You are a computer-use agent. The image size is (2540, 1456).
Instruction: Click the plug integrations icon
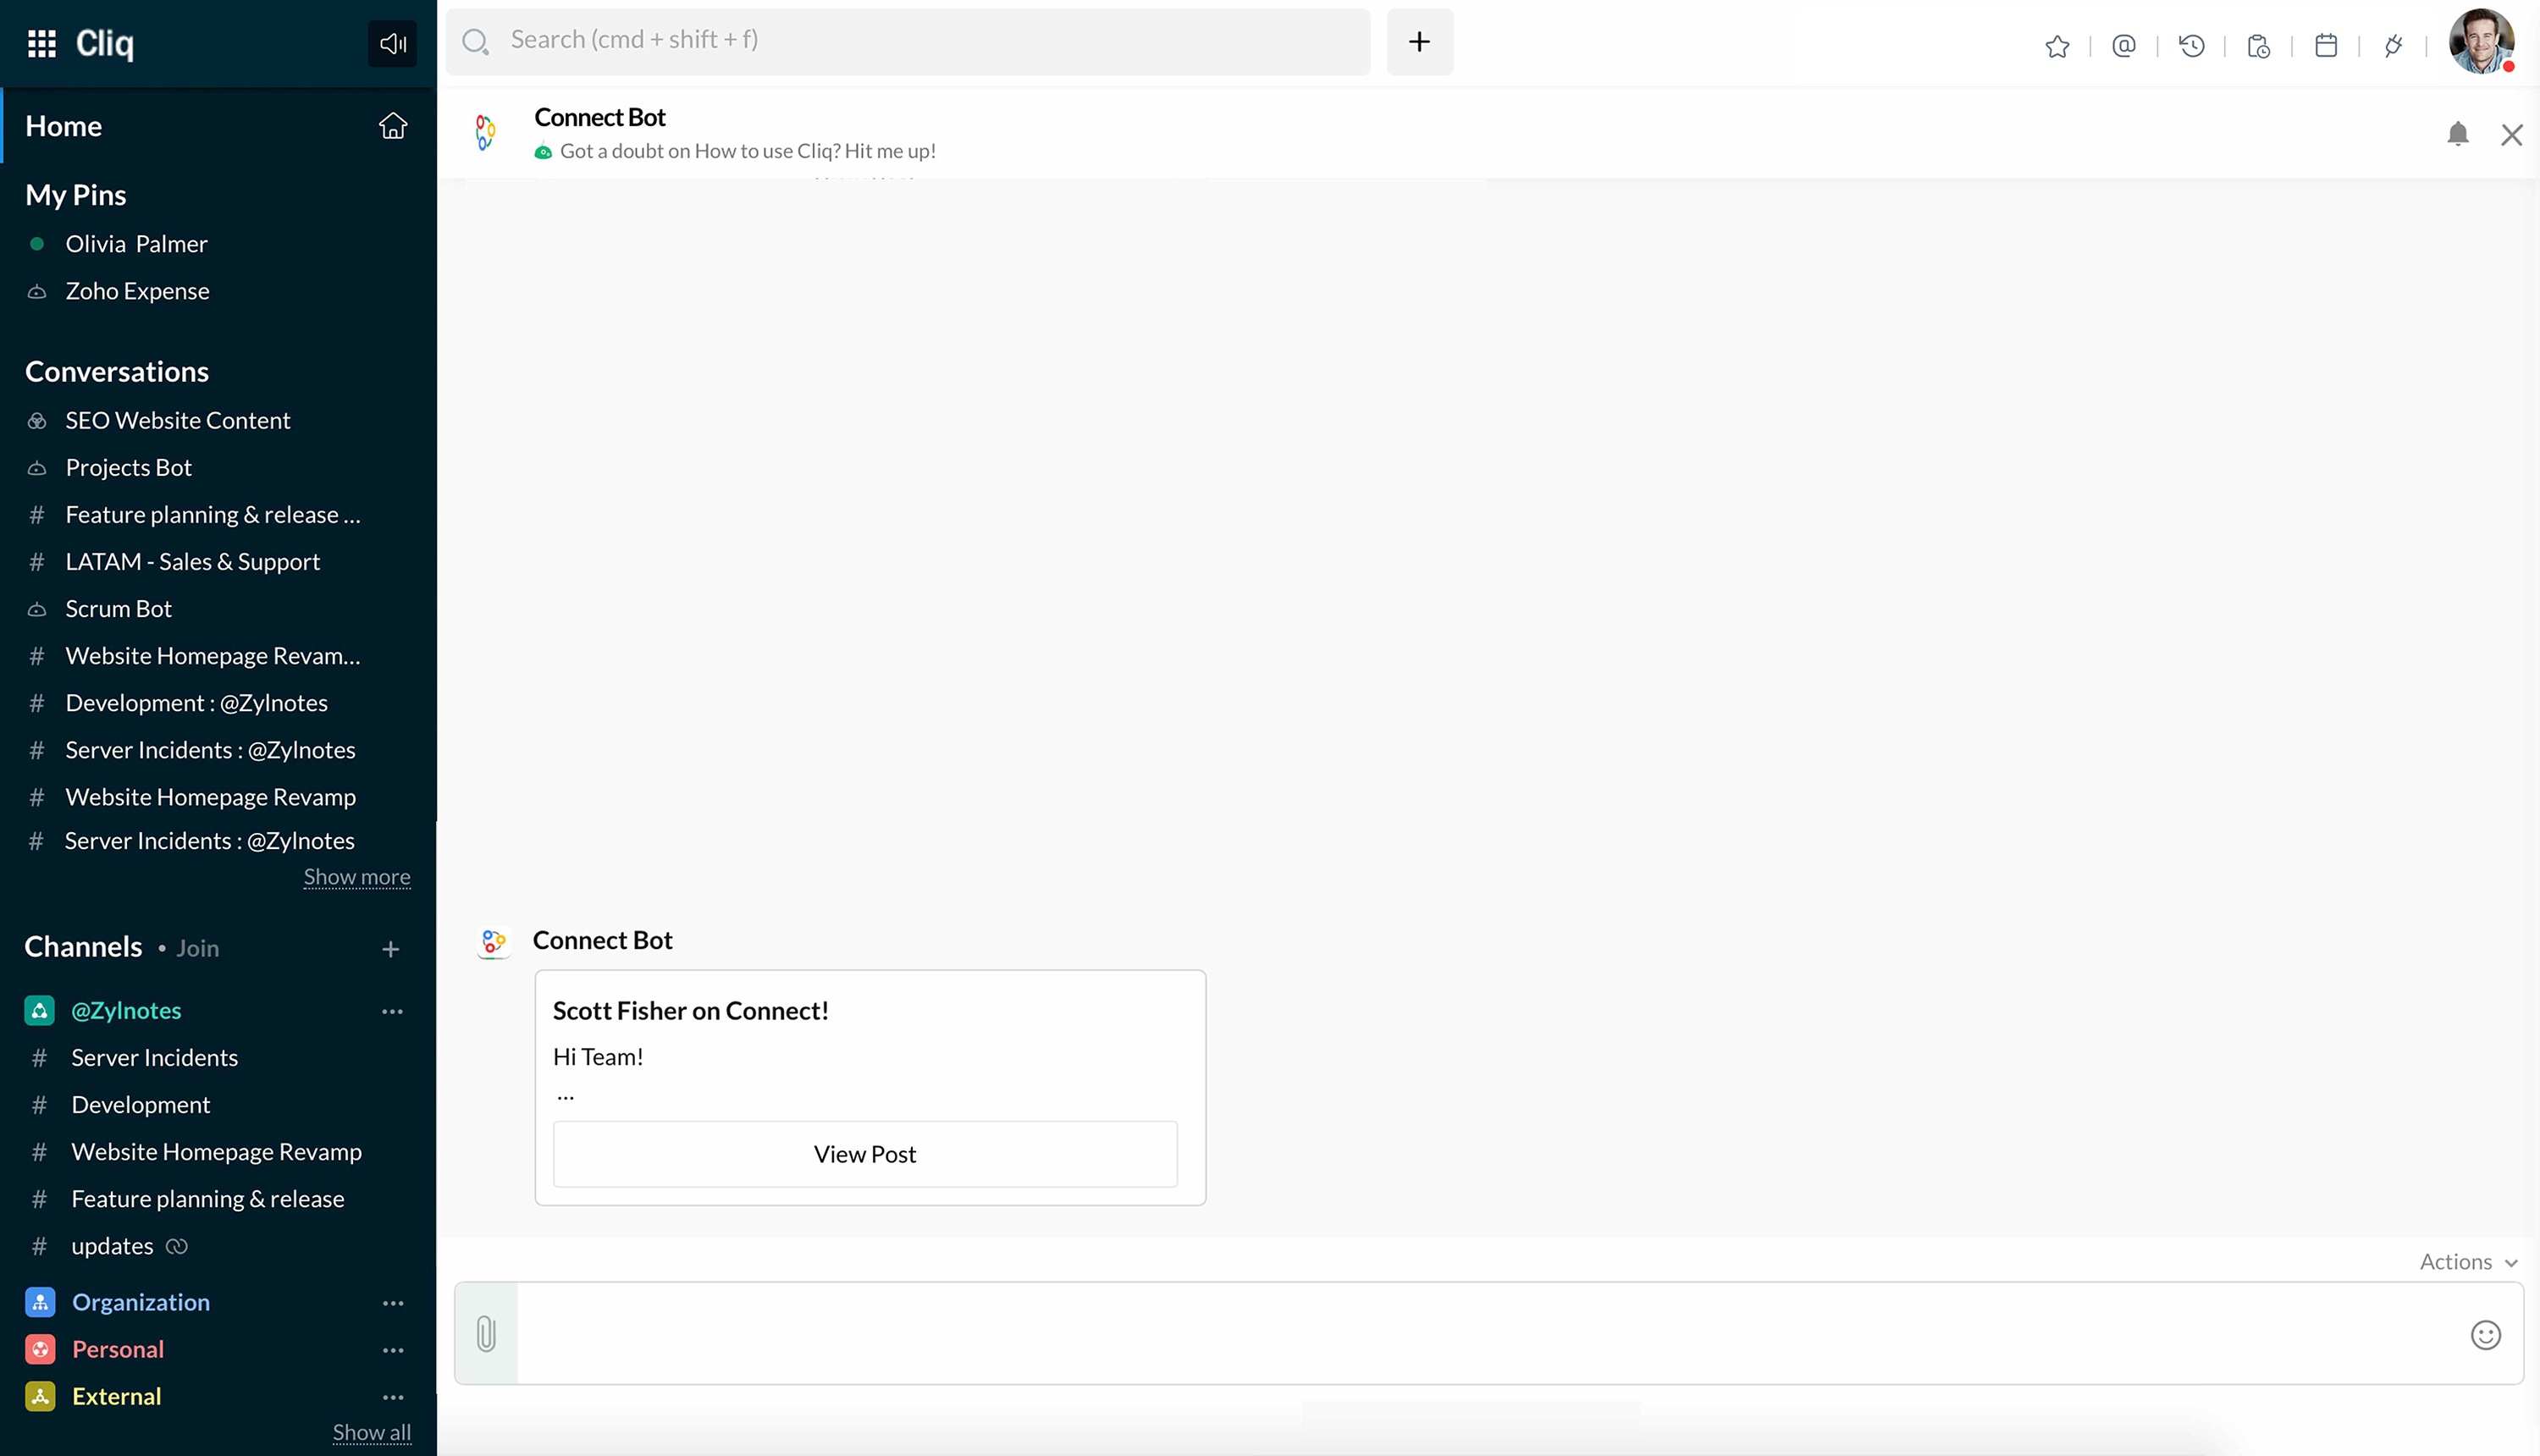2393,46
